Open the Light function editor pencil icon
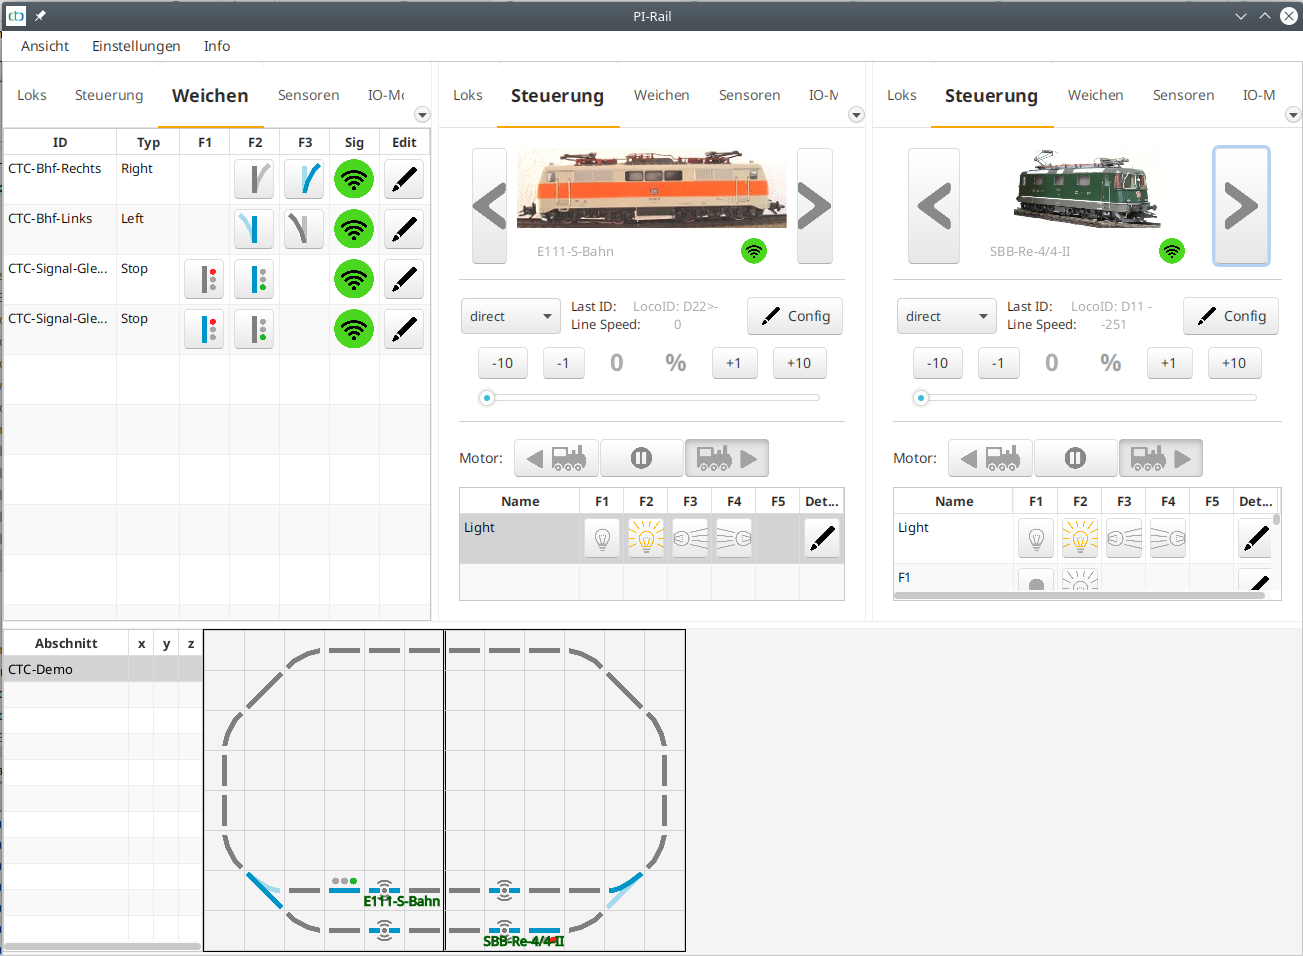Screen dimensions: 1303x956 coord(821,537)
